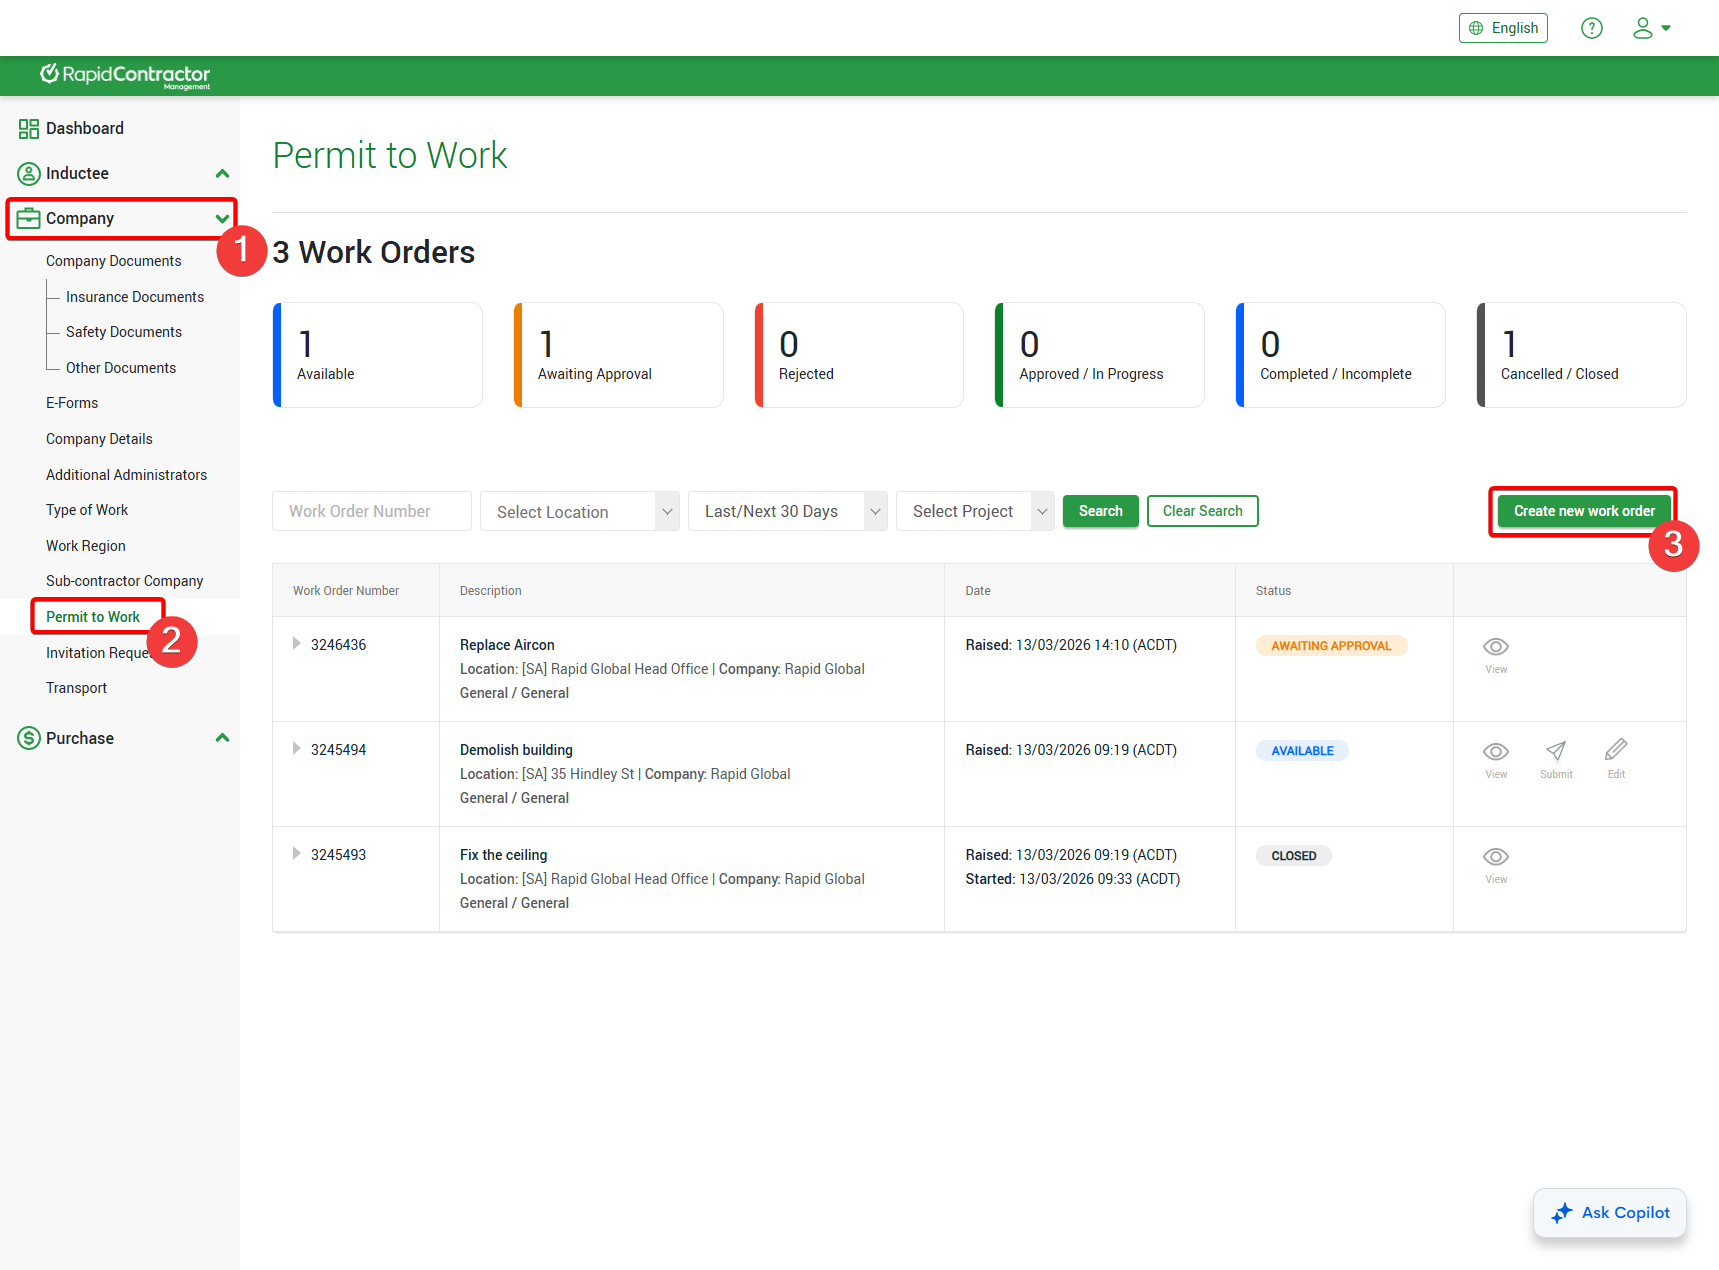Open Insurance Documents in sidebar
Viewport: 1719px width, 1270px height.
(134, 297)
